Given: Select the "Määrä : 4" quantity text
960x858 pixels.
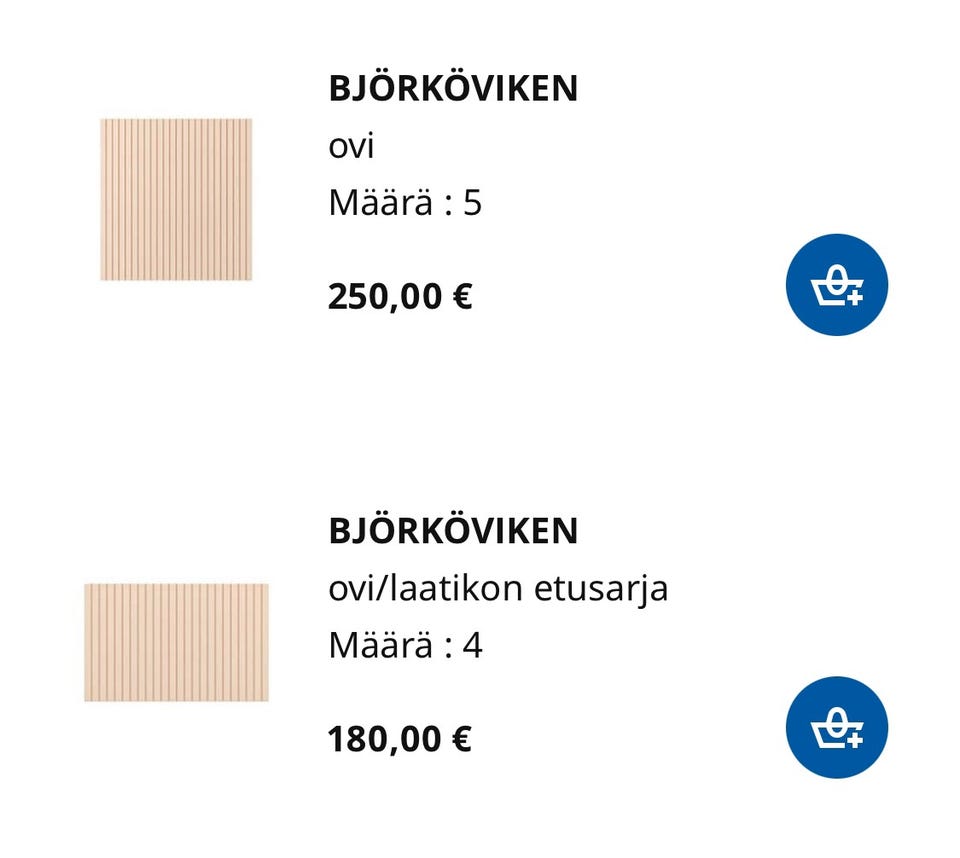Looking at the screenshot, I should tap(405, 645).
